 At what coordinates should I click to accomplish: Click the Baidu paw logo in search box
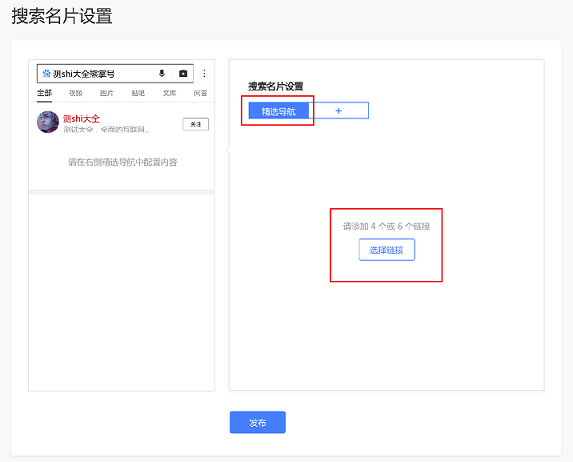point(46,73)
